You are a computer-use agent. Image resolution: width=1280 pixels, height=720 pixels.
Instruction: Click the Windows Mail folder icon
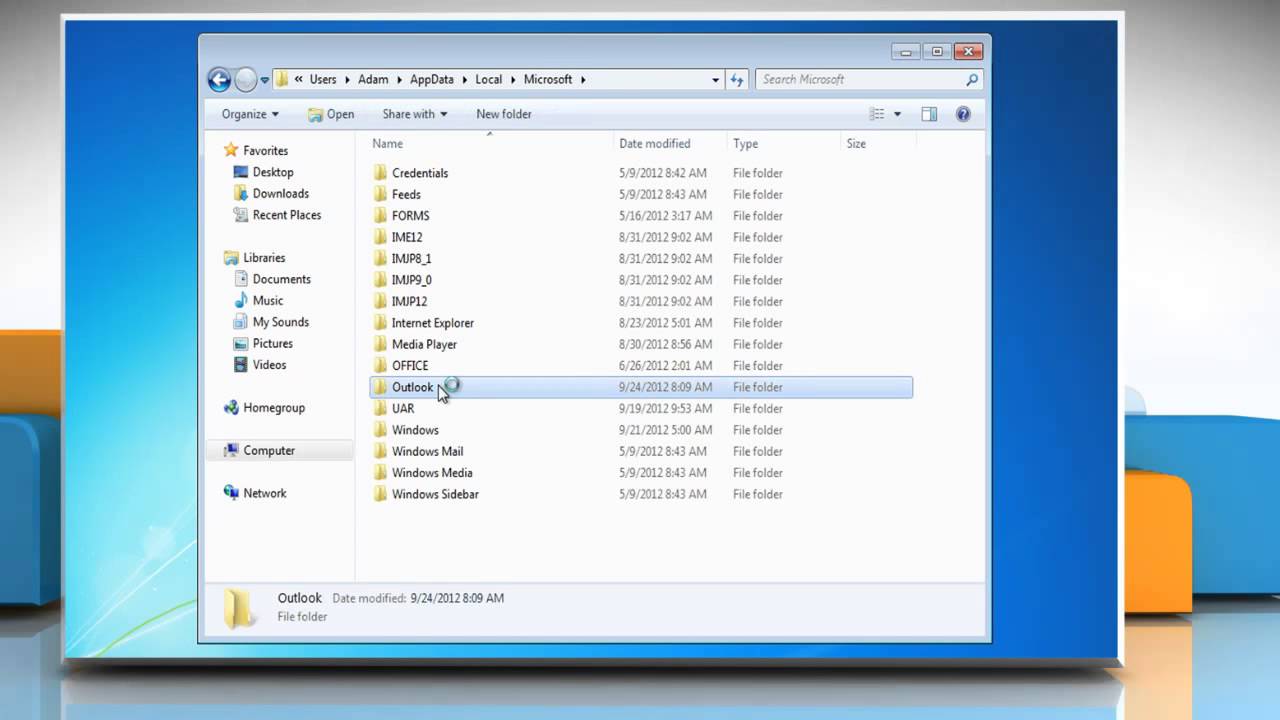tap(379, 451)
